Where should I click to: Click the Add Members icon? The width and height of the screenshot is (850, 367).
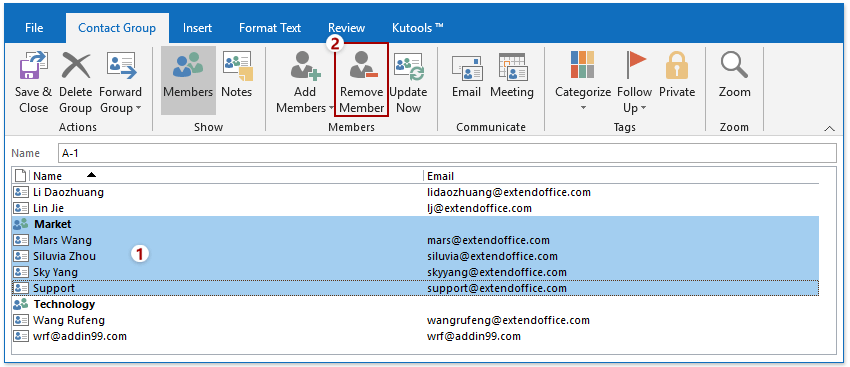click(305, 65)
